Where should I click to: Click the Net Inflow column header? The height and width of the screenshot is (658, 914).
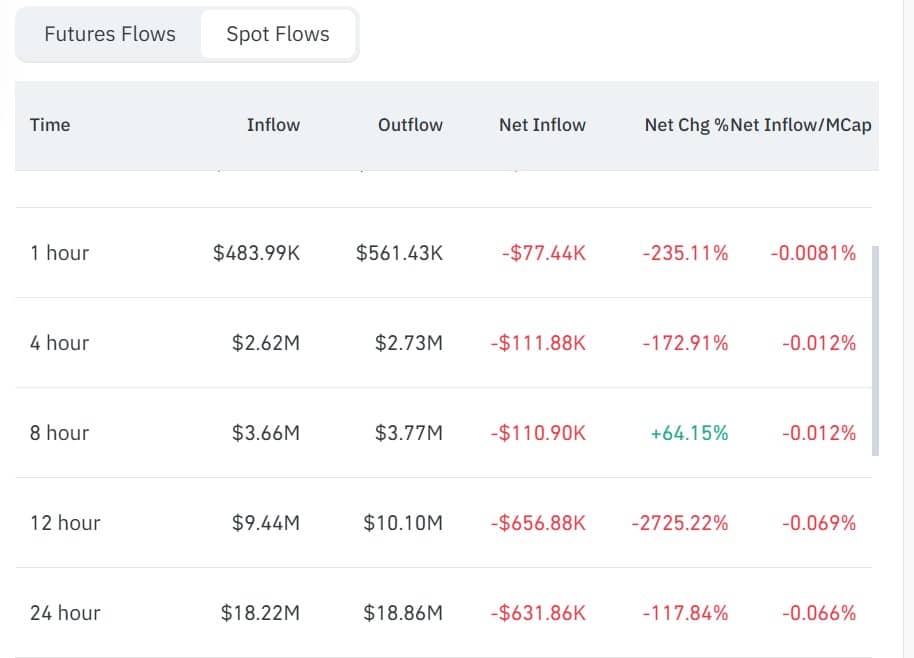[x=542, y=125]
